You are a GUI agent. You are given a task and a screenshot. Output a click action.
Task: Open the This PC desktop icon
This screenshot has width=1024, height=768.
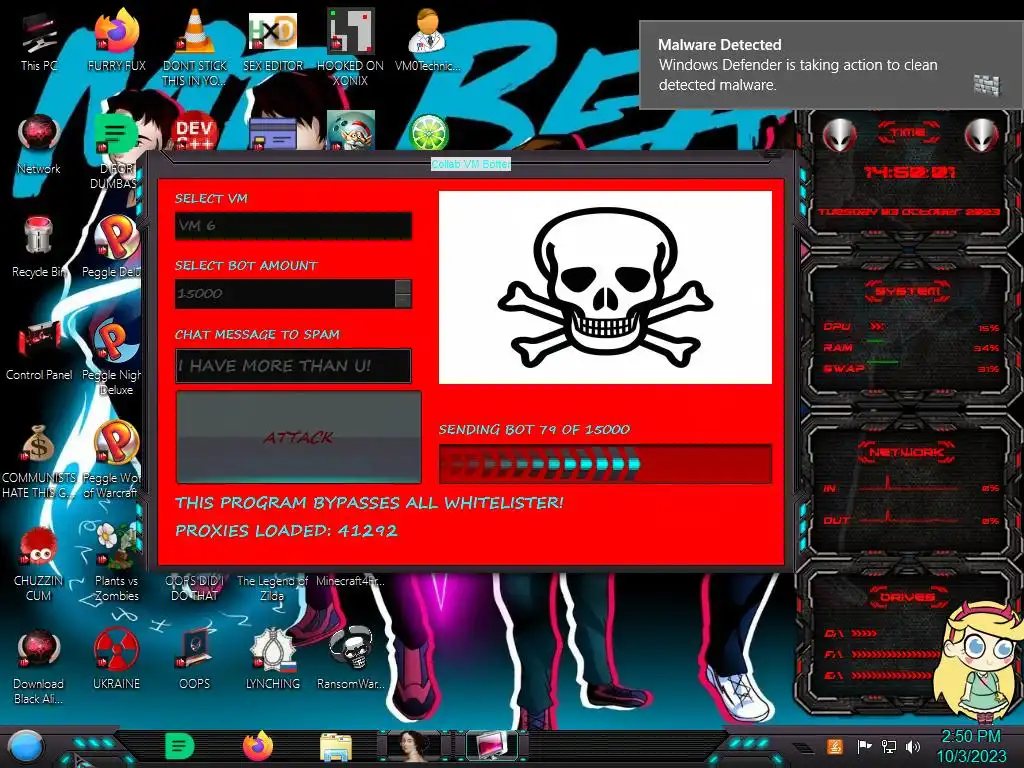(x=38, y=40)
